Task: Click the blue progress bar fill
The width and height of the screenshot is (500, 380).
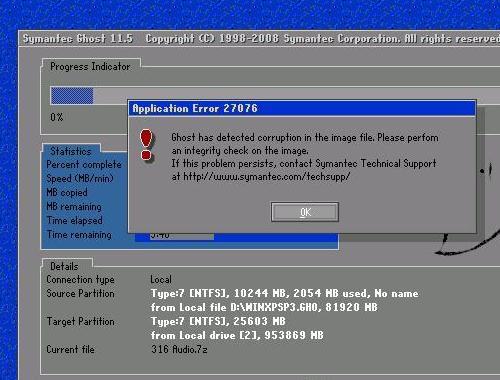Action: pyautogui.click(x=72, y=96)
